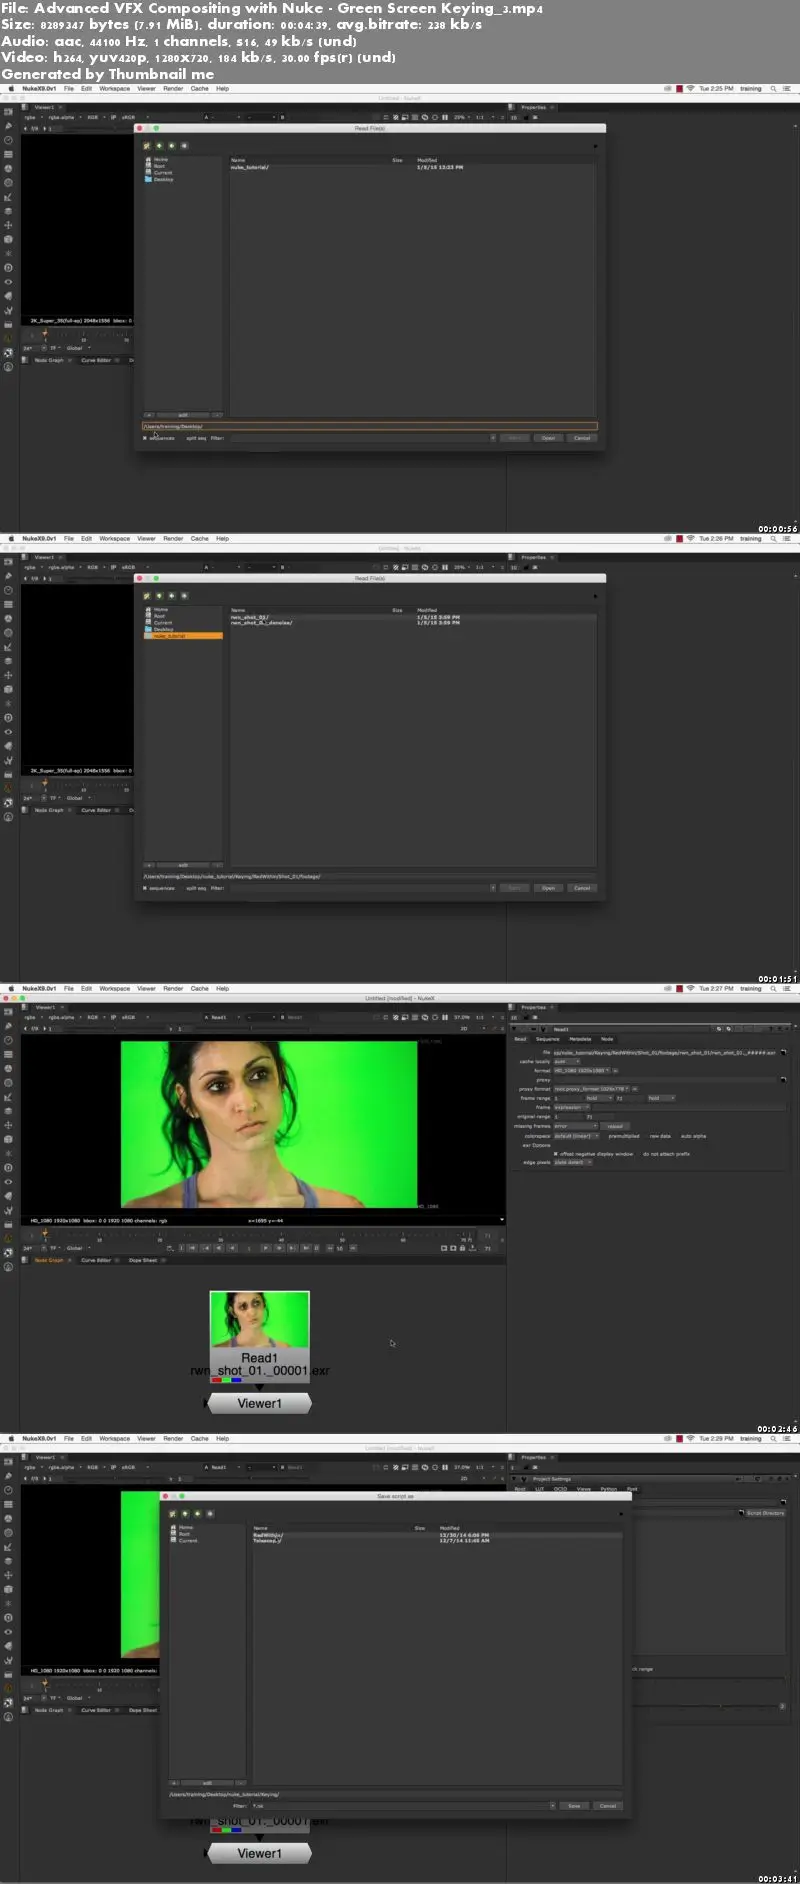Open the Deep nodes icon in the 00:03:41 frame
The width and height of the screenshot is (800, 1884).
8,1618
